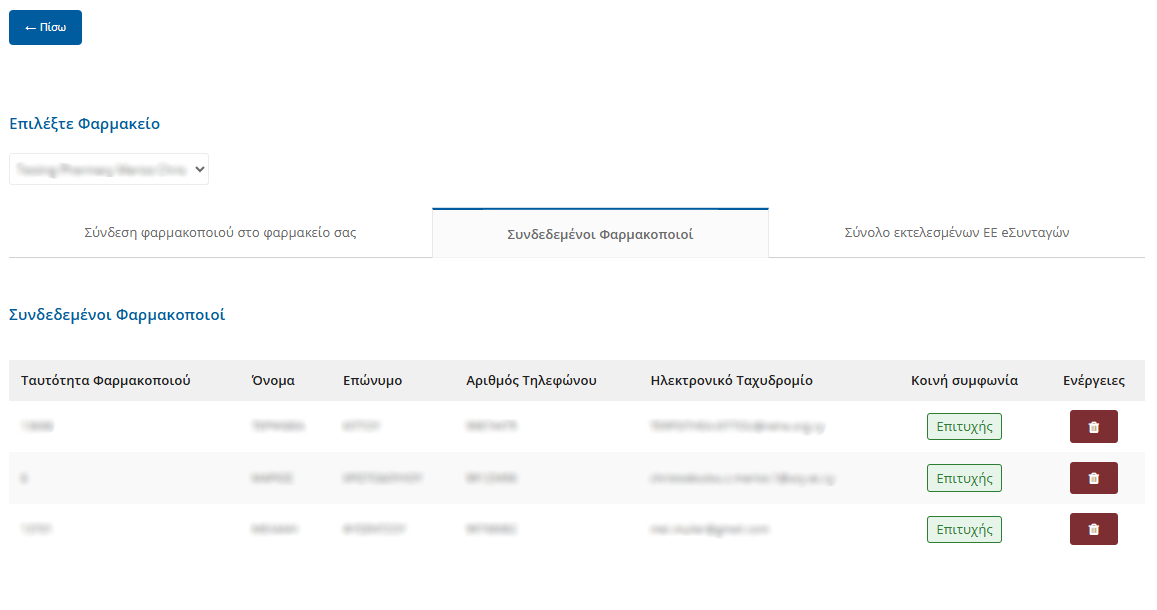Click the Ηλεκτρονικό Ταχυδρομείο column header
The width and height of the screenshot is (1157, 610).
pyautogui.click(x=731, y=381)
